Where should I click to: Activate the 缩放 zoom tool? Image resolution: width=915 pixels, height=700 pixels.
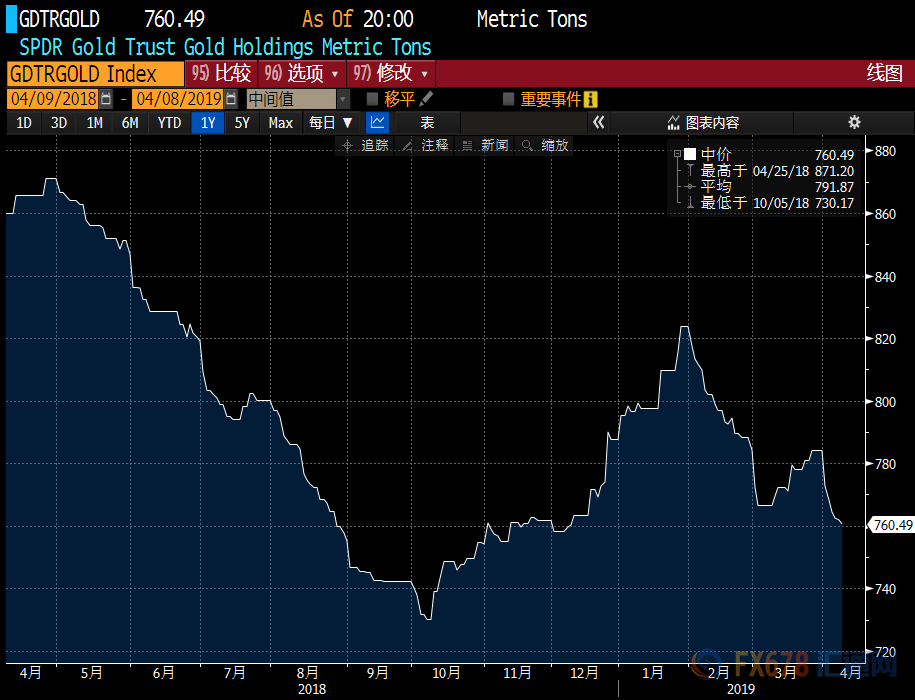click(546, 145)
